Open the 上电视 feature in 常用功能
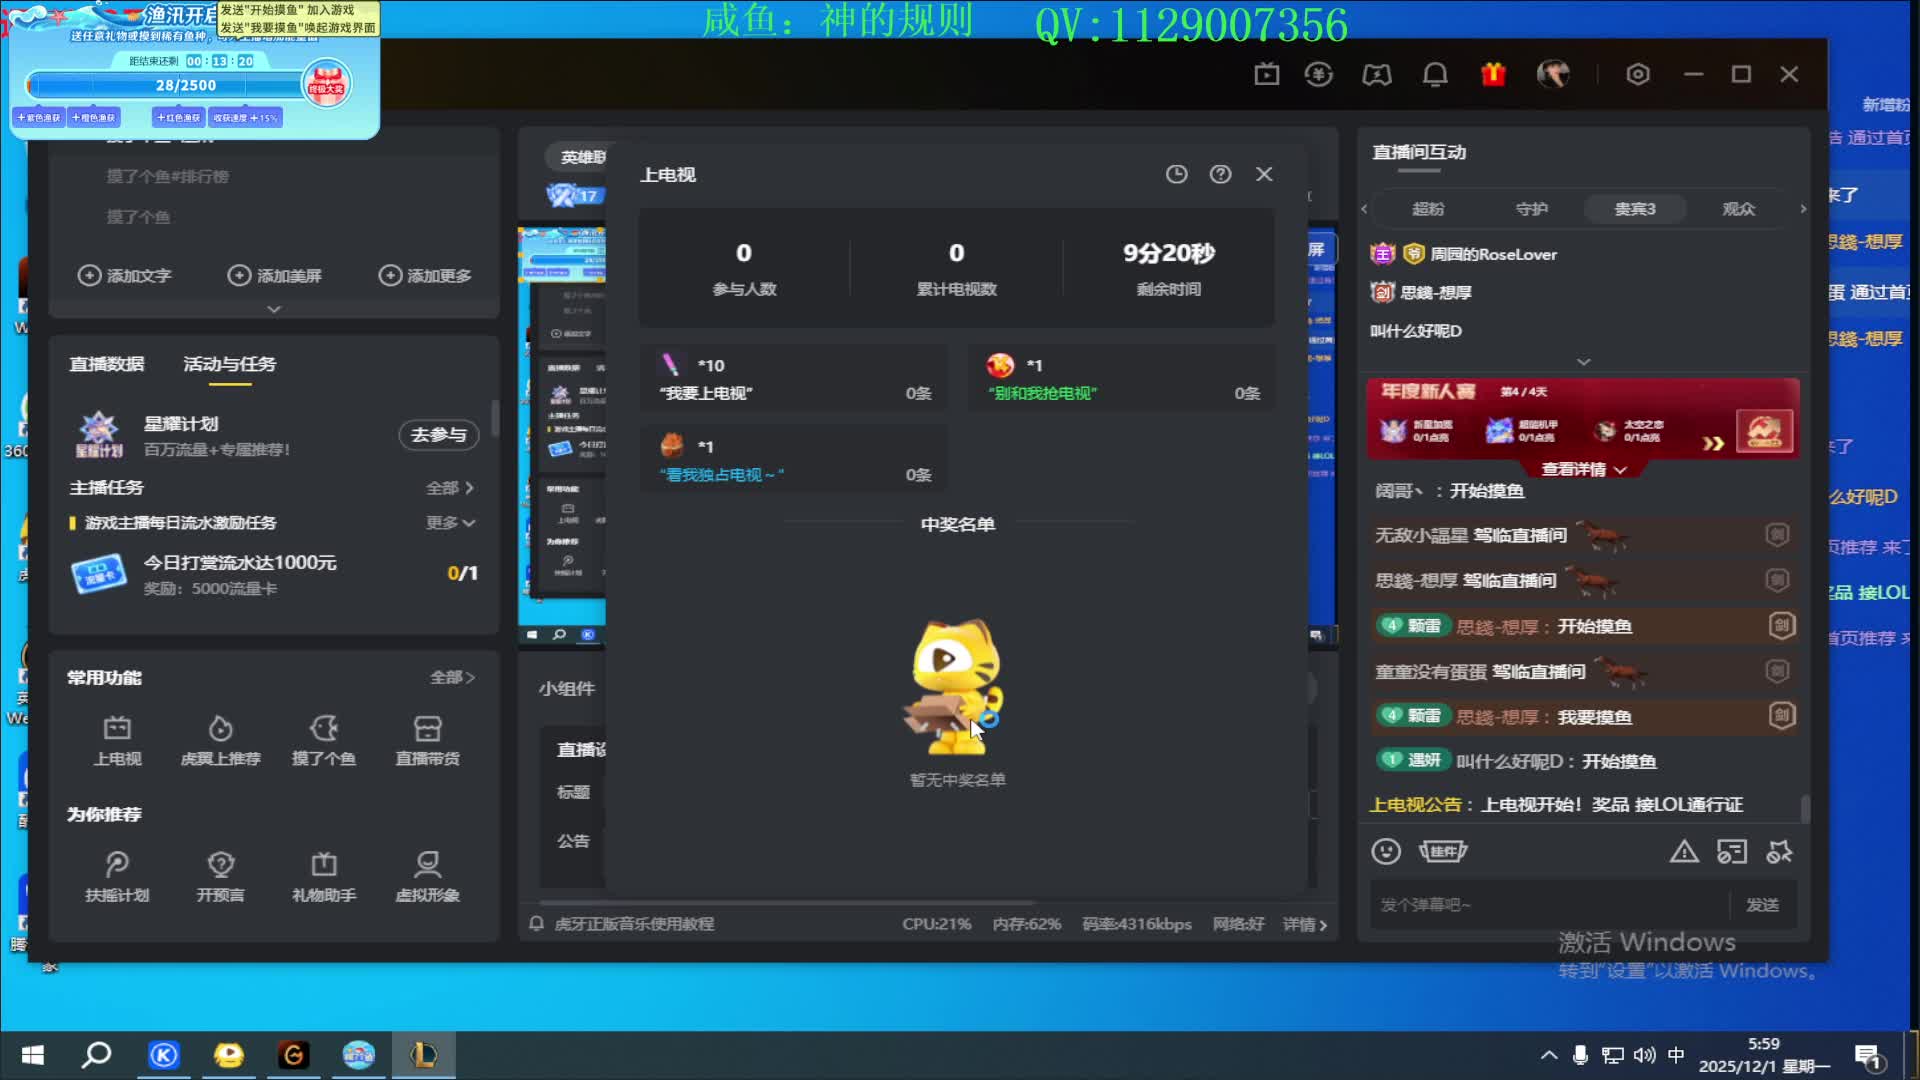This screenshot has height=1080, width=1920. tap(117, 741)
